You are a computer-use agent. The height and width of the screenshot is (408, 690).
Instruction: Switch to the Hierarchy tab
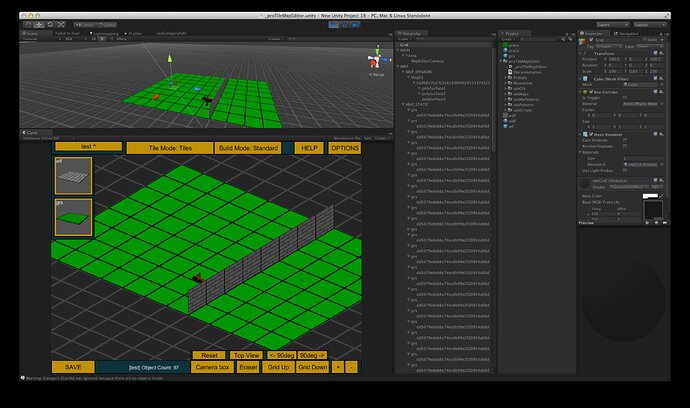[410, 33]
